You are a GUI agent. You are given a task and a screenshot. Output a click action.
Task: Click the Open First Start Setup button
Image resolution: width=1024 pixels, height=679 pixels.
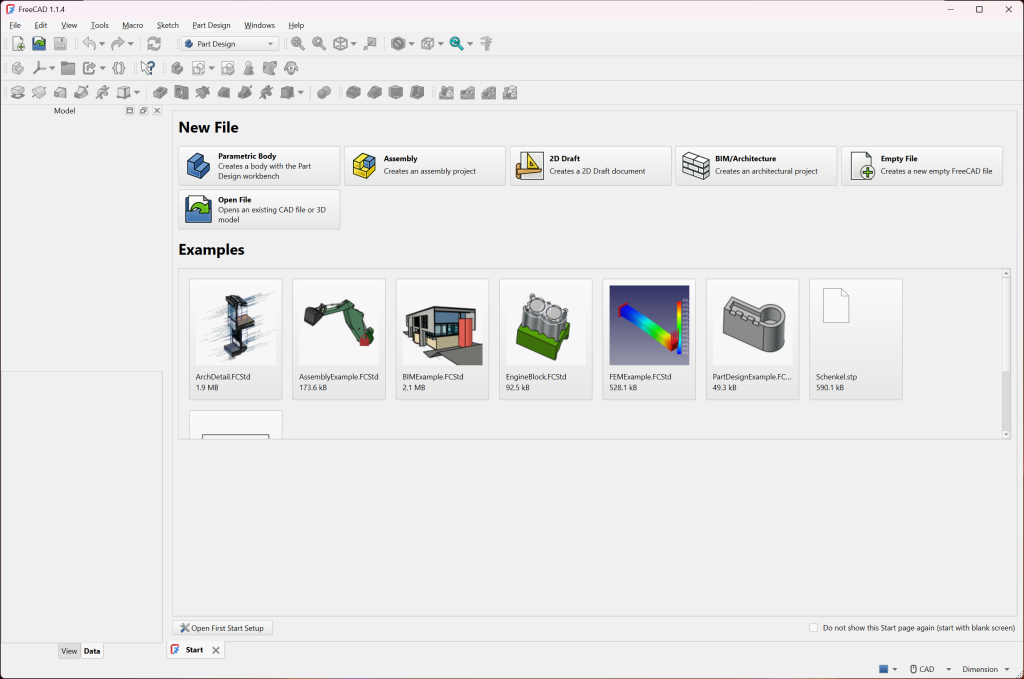(223, 628)
